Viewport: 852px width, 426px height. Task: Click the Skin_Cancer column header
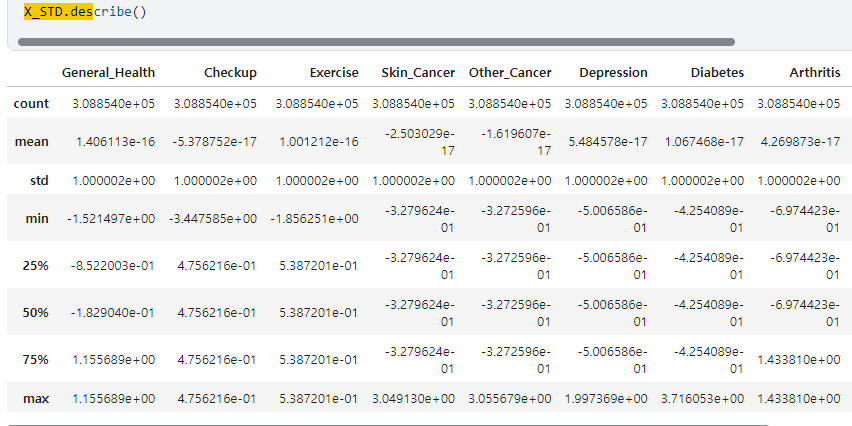[x=418, y=73]
